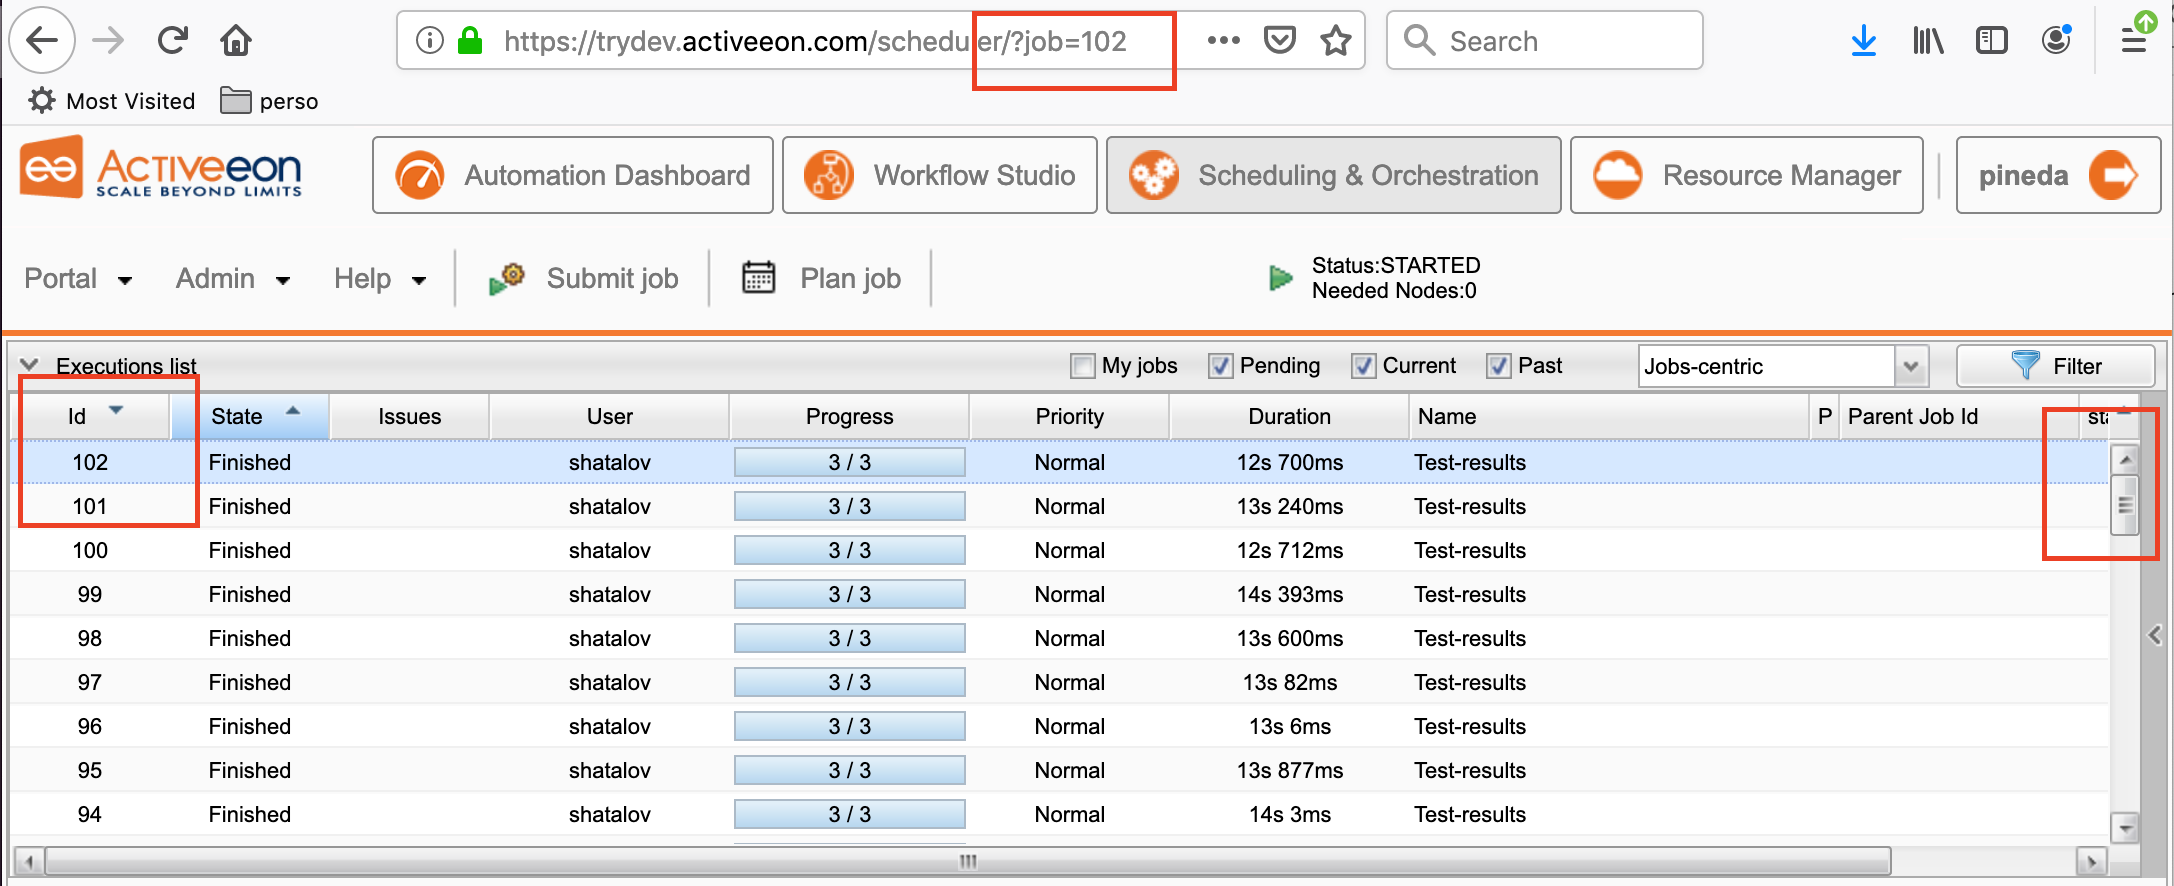Log out with the pineda arrow icon
The image size is (2174, 886).
pos(2113,175)
